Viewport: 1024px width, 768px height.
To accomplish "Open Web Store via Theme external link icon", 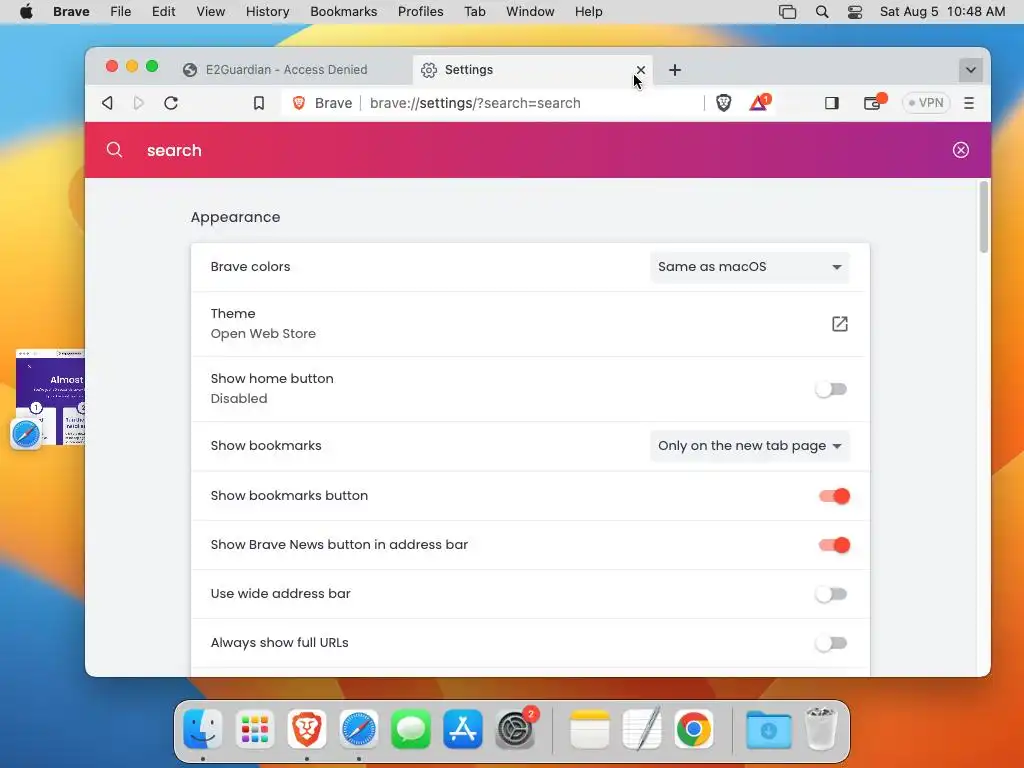I will pyautogui.click(x=840, y=324).
